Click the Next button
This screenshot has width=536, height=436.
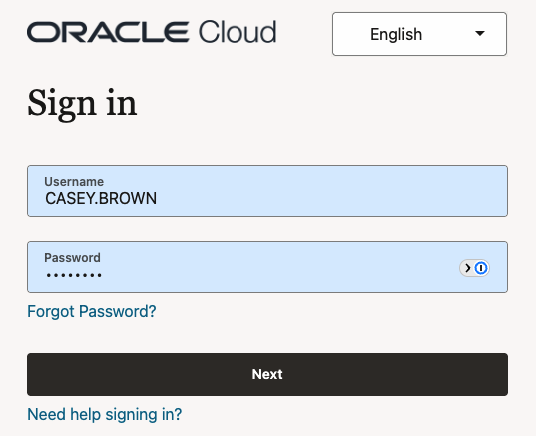(267, 374)
